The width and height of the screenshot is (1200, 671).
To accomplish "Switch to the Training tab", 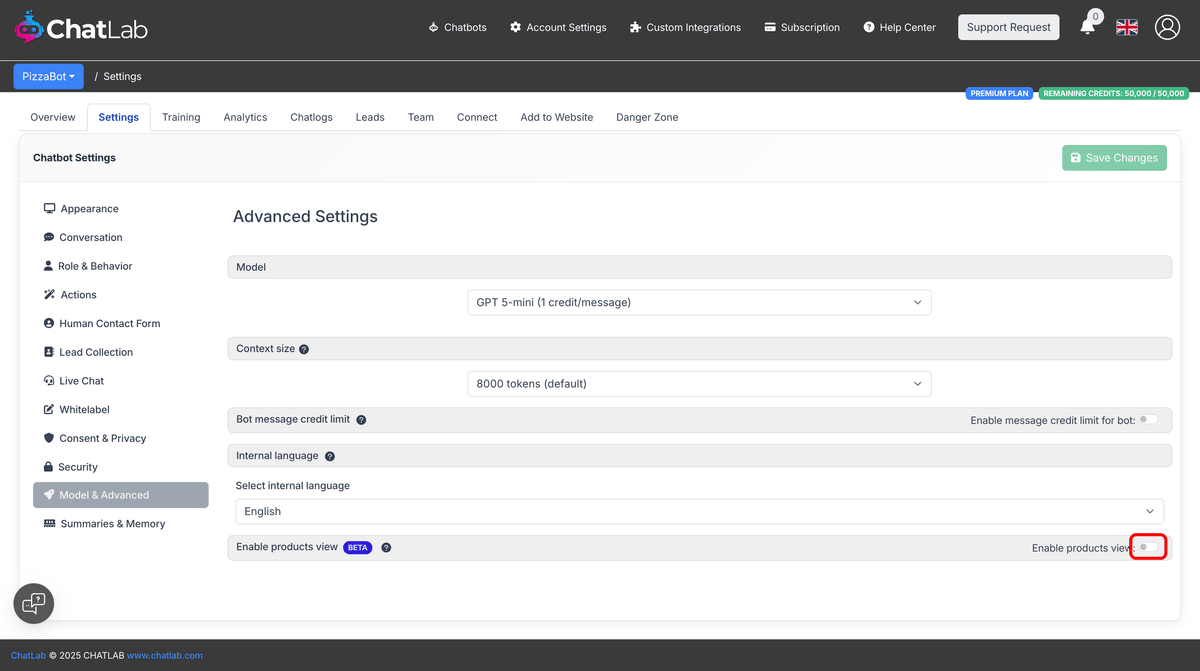I will (x=181, y=117).
